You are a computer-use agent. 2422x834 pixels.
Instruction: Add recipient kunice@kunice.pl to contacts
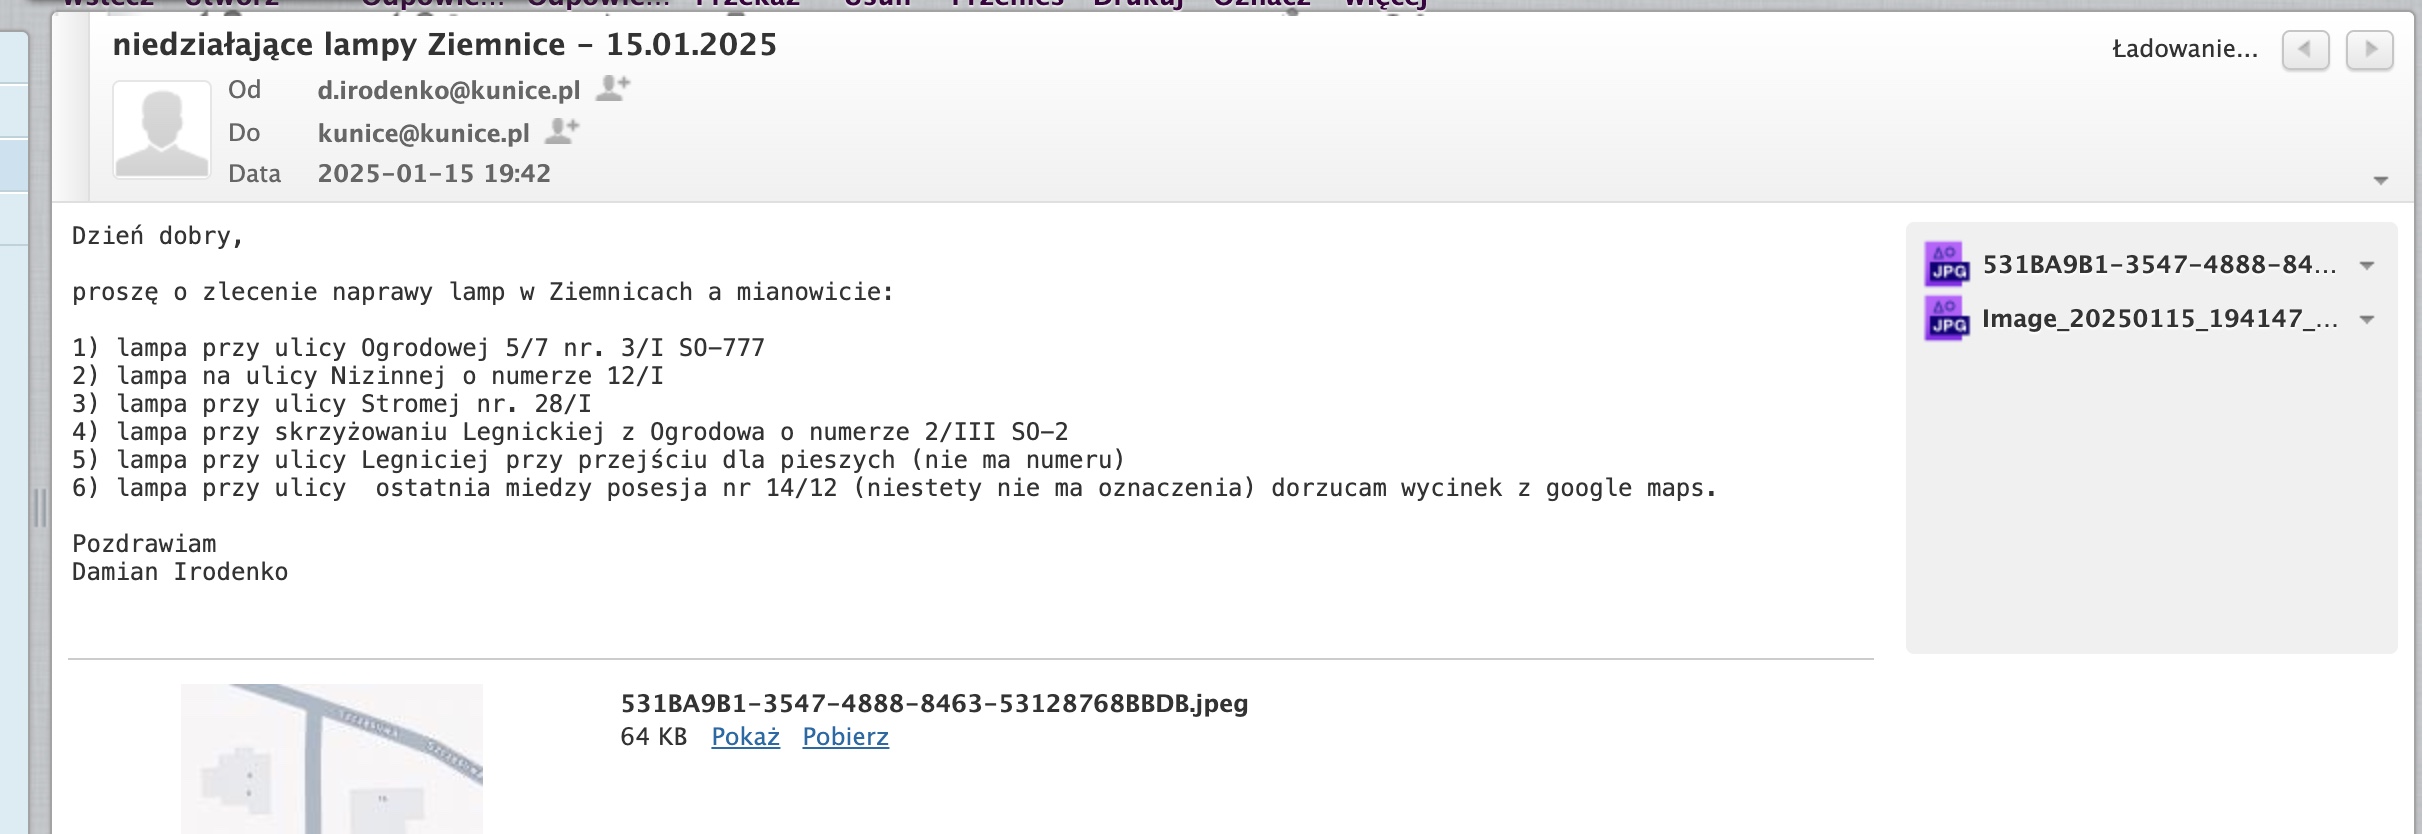pos(562,131)
